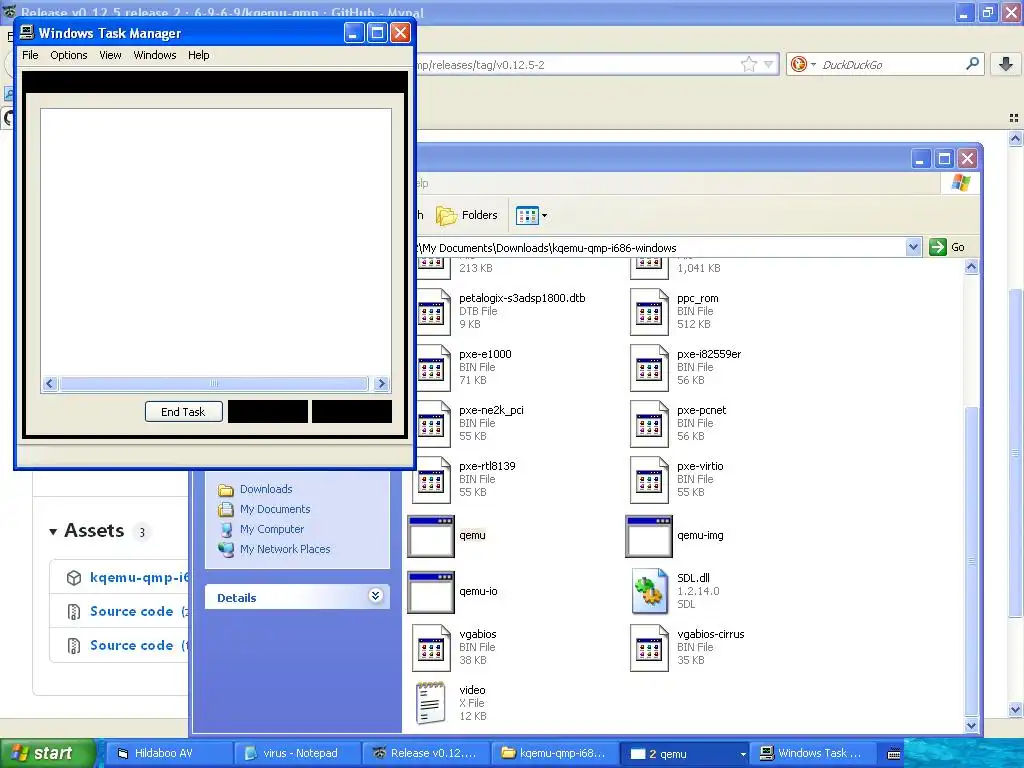Image resolution: width=1024 pixels, height=768 pixels.
Task: Click Explorer file list scroll down arrow
Action: point(971,725)
